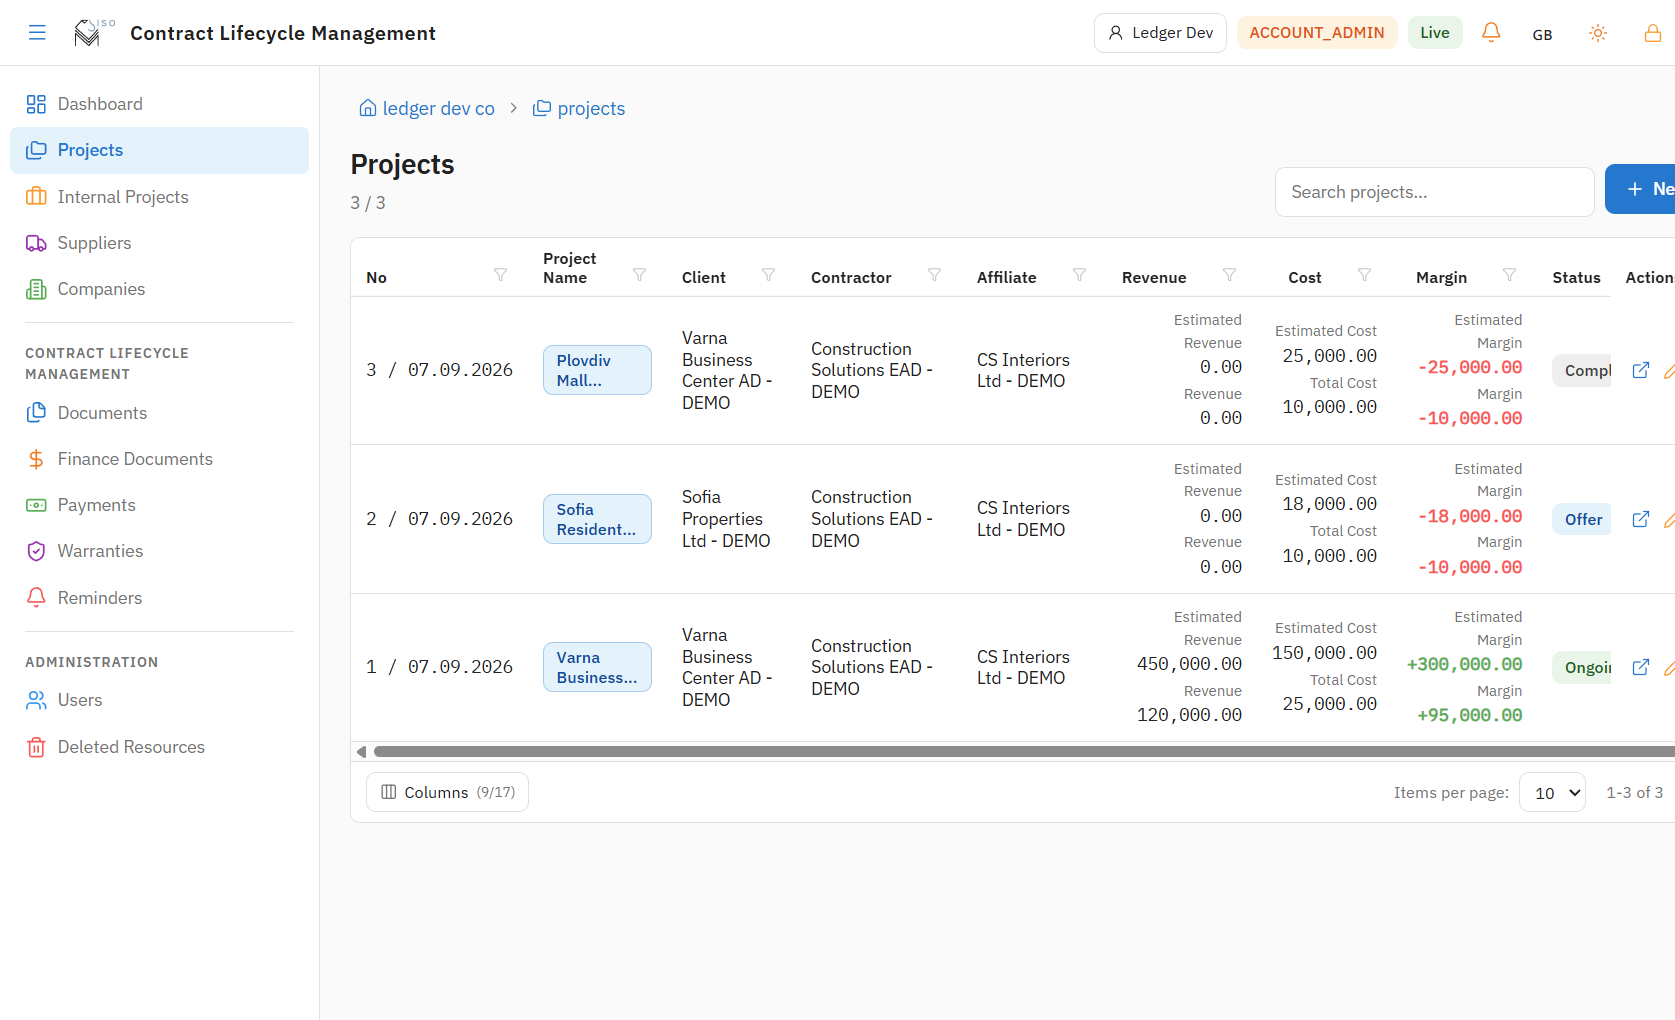This screenshot has height=1020, width=1675.
Task: Open Suppliers in sidebar
Action: click(x=159, y=243)
